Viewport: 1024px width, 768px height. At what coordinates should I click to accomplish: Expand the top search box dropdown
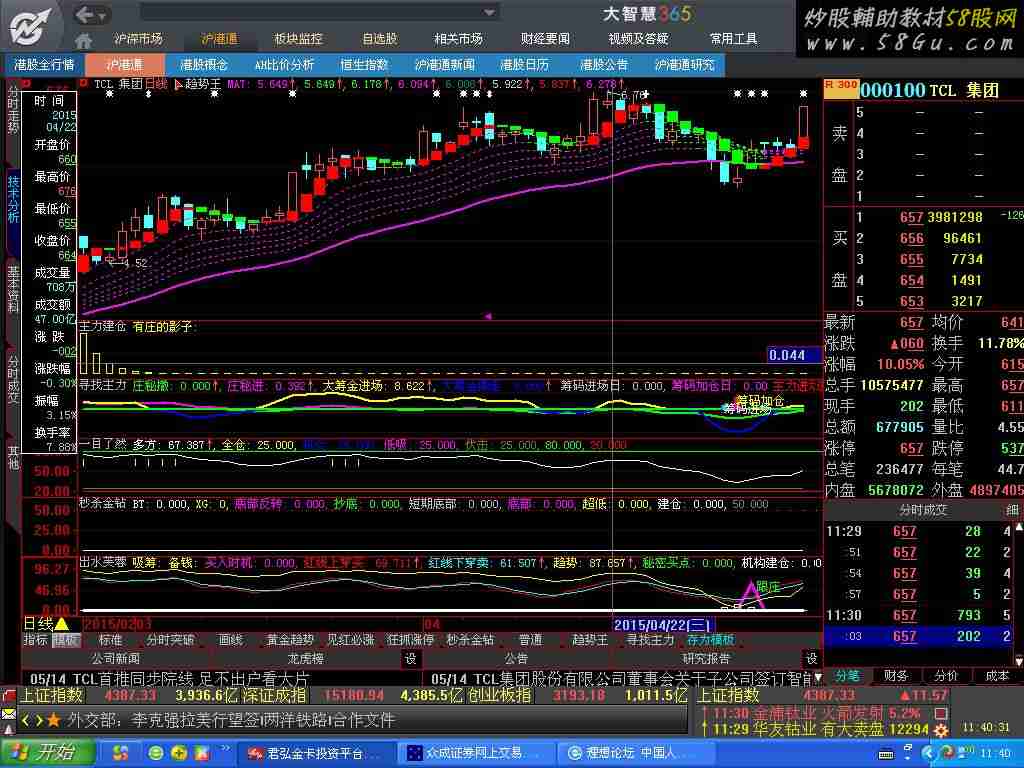tap(490, 12)
